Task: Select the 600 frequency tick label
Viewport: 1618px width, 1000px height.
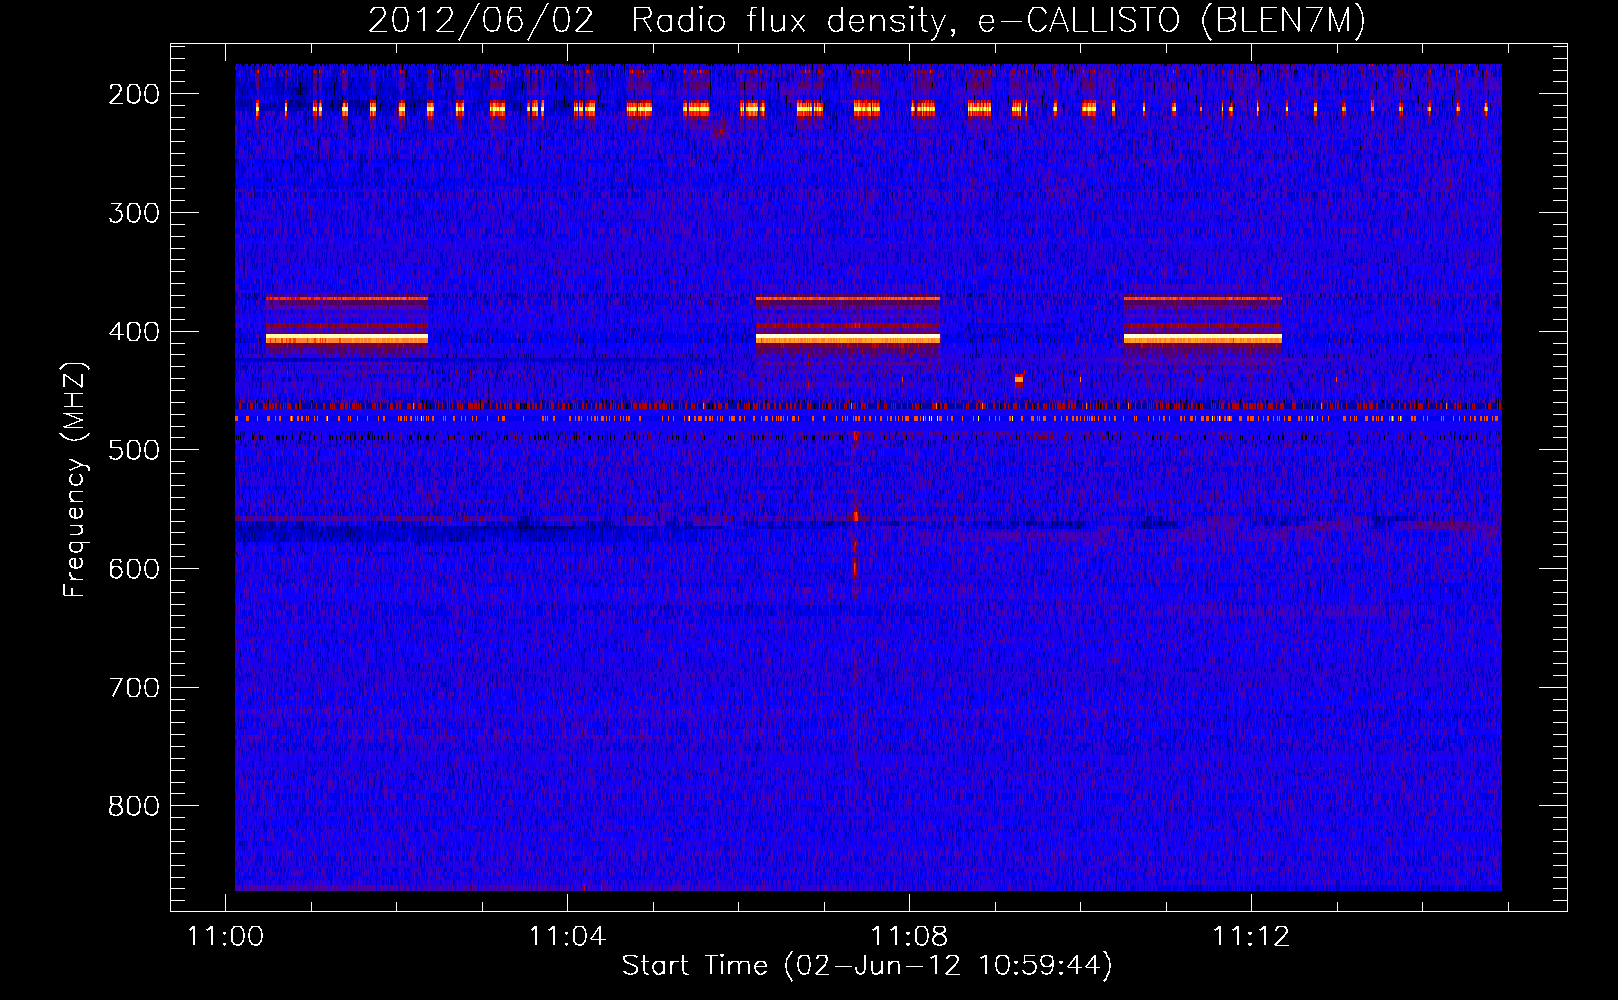Action: pos(133,568)
